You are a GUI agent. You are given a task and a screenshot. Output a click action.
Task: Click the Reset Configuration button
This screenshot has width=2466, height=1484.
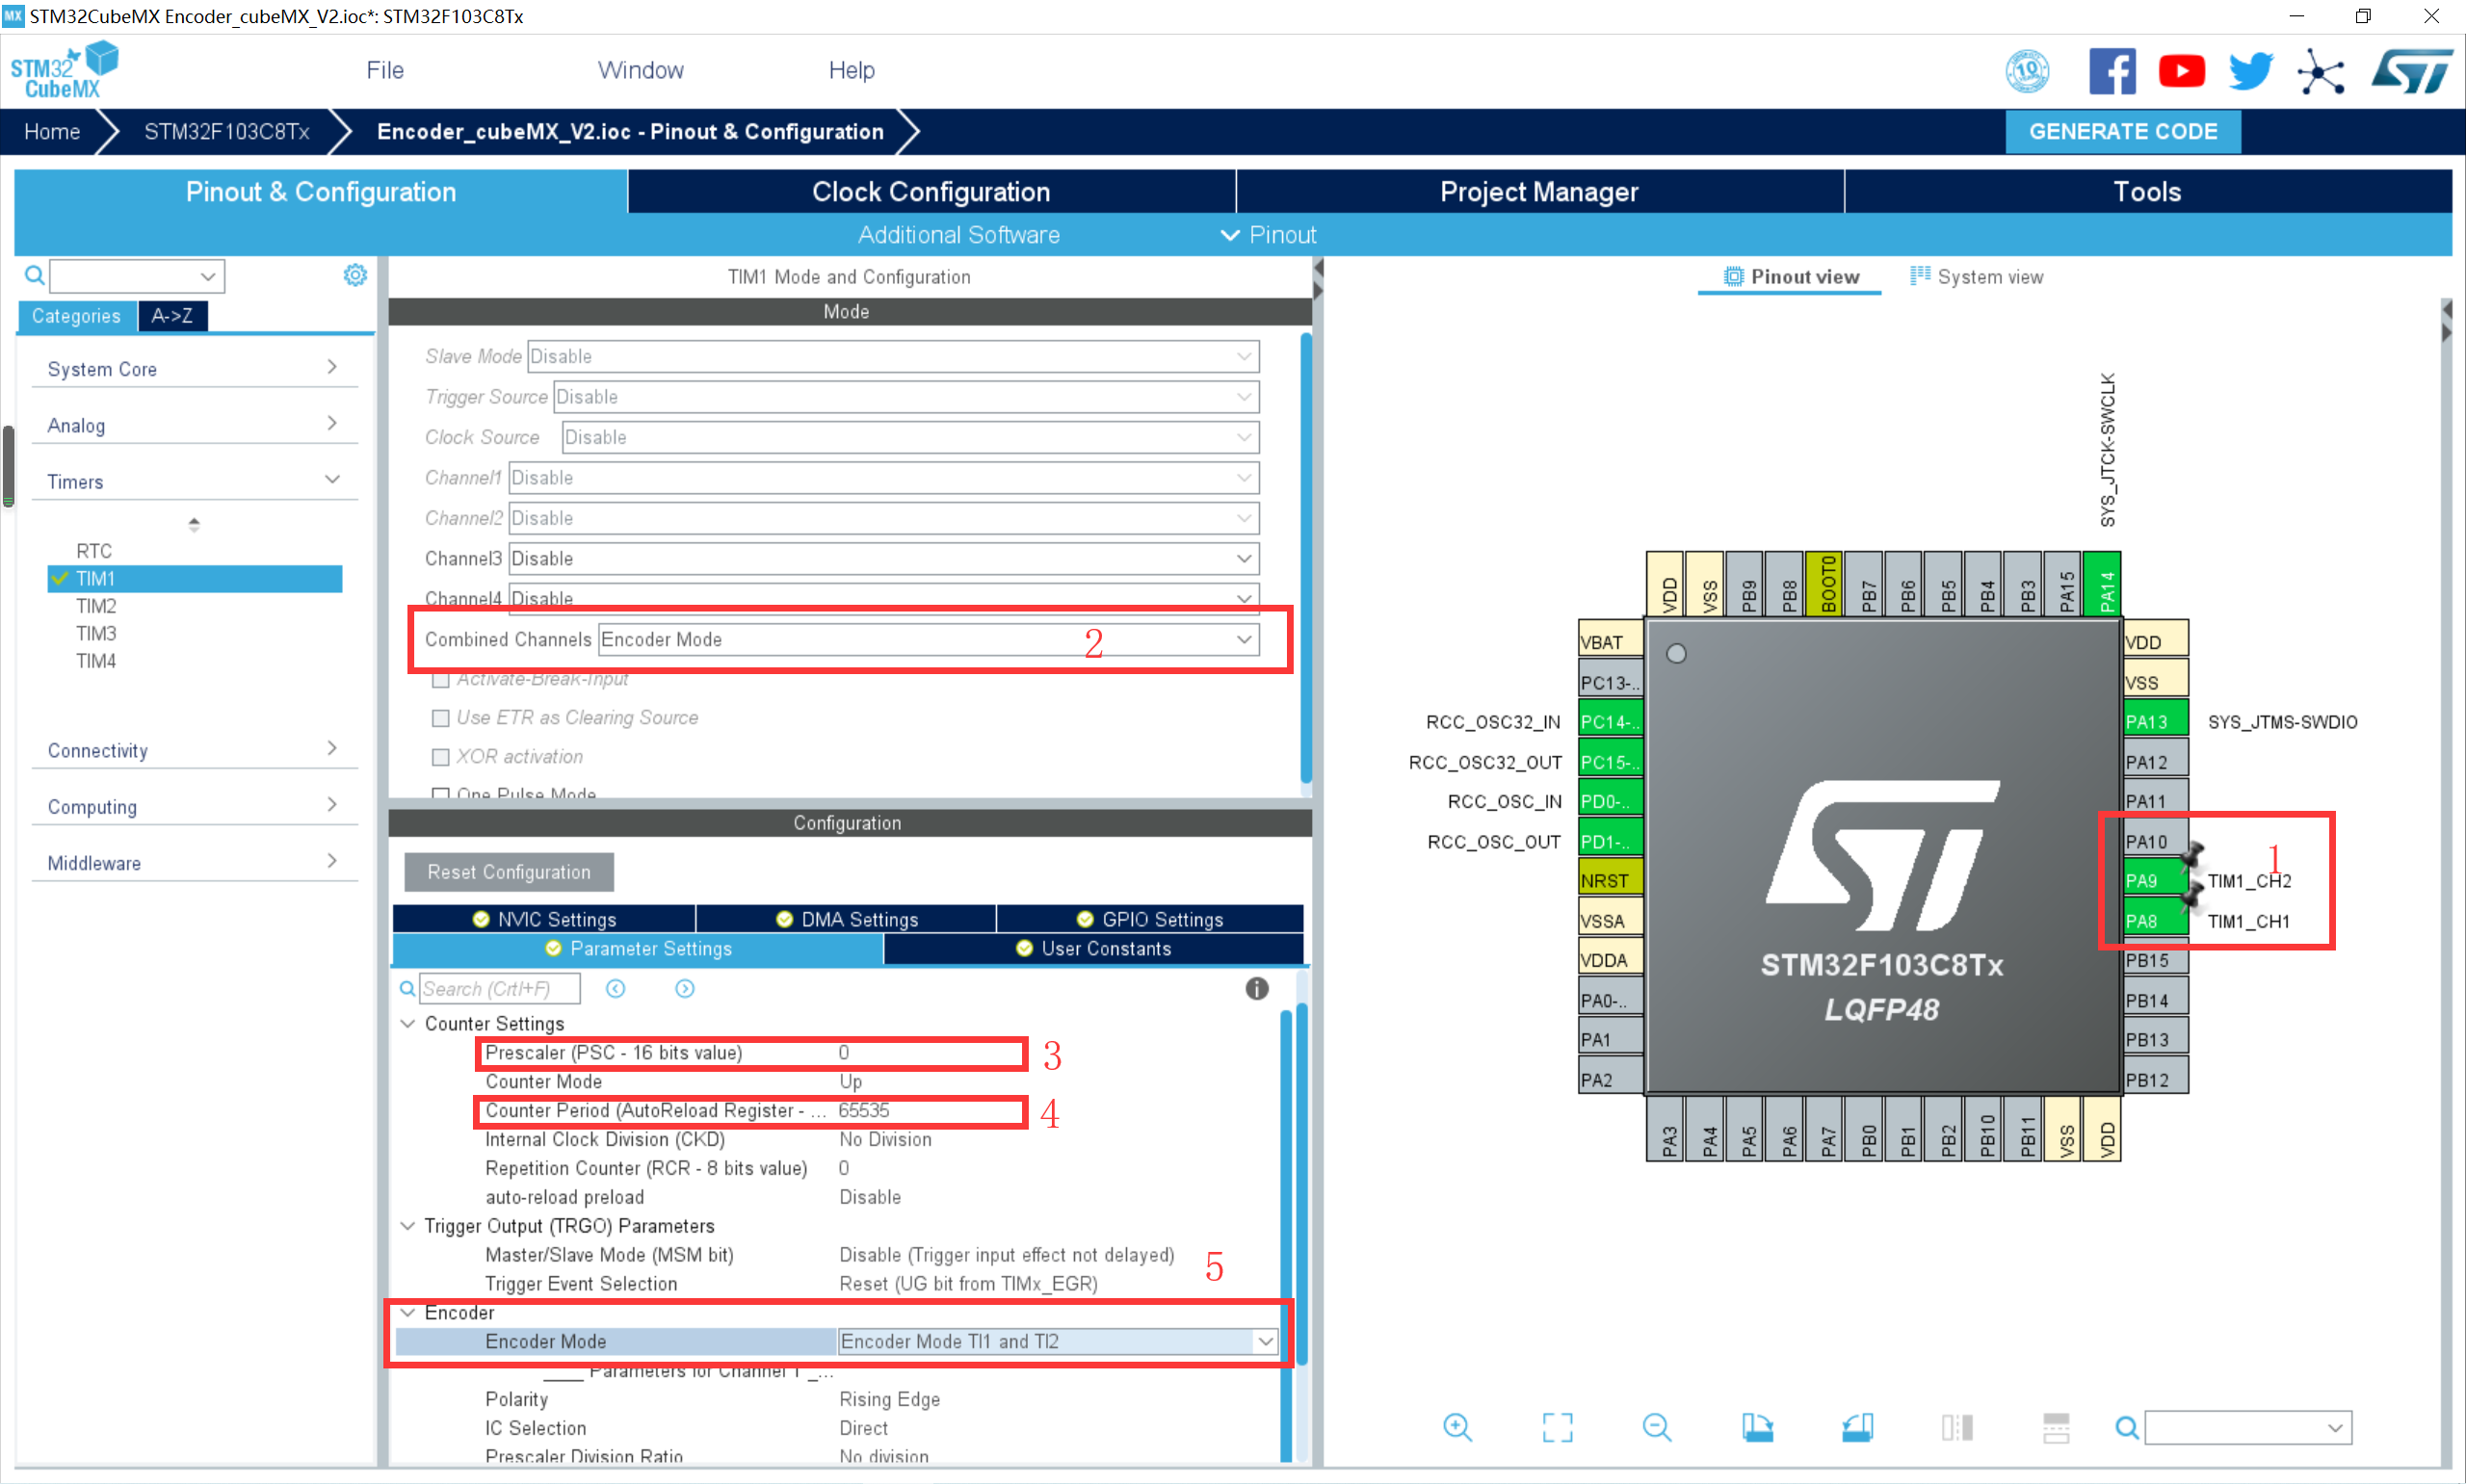pos(508,872)
